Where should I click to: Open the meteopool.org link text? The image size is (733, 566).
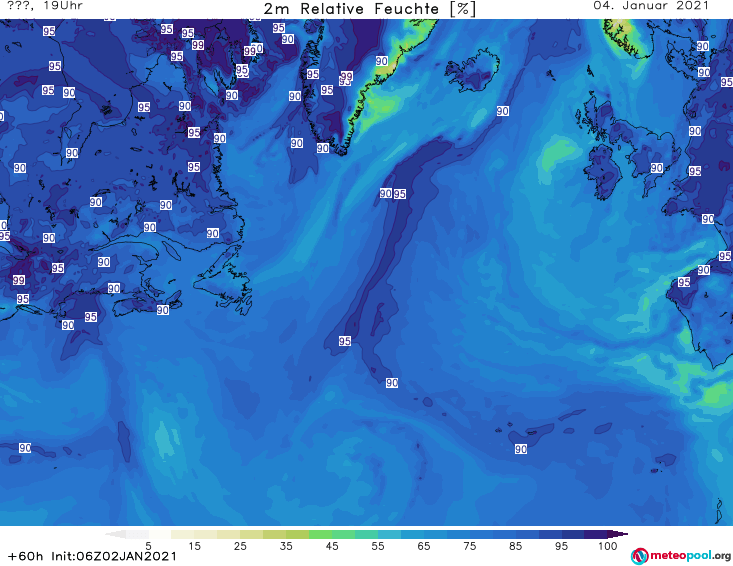pyautogui.click(x=690, y=555)
